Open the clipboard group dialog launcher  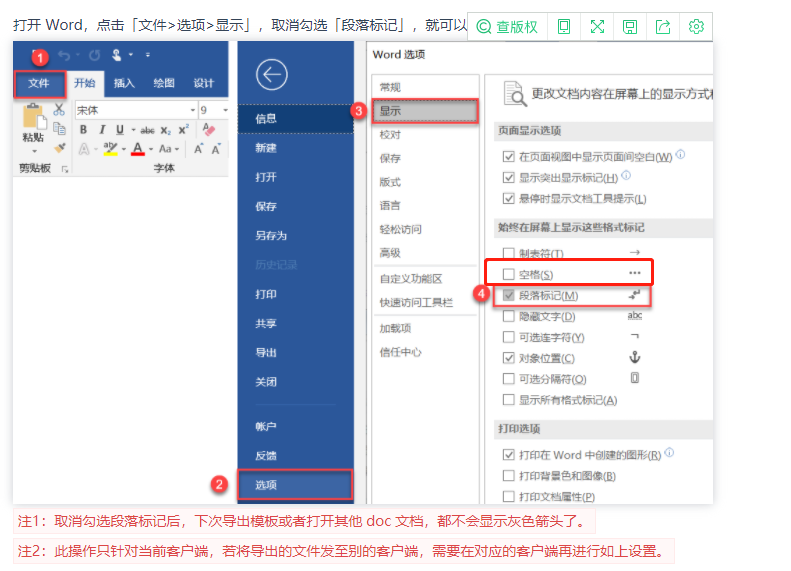(65, 169)
